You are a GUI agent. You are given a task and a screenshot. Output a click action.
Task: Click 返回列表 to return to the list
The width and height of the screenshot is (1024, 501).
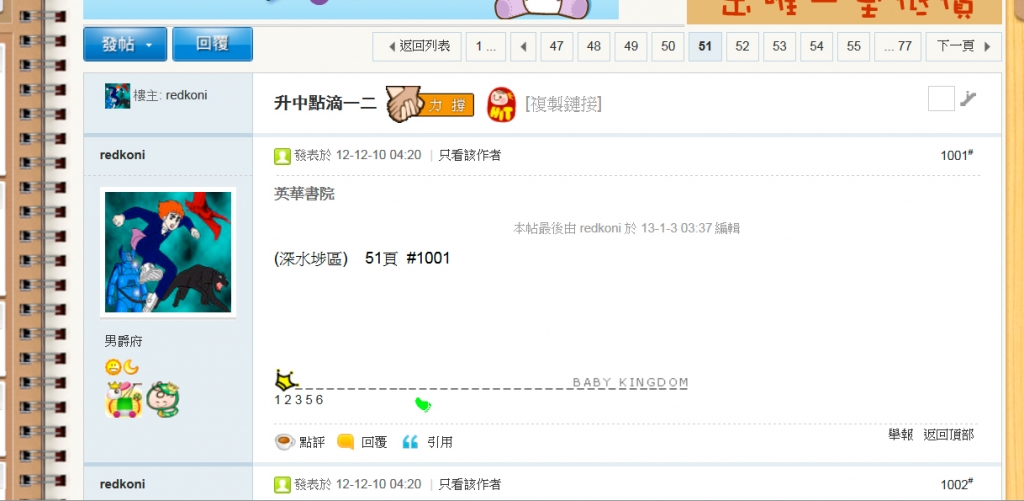coord(417,46)
